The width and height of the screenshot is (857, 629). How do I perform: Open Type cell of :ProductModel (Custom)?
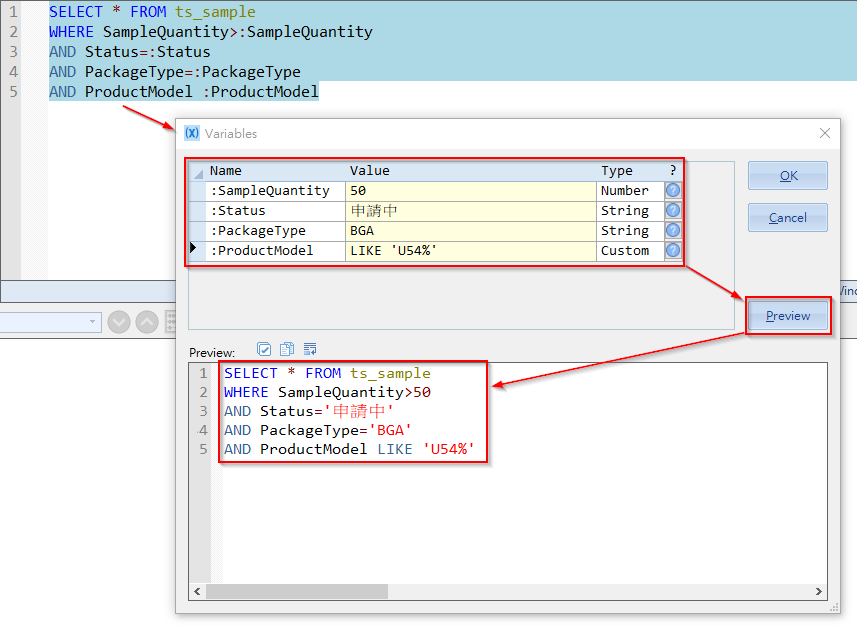tap(630, 250)
